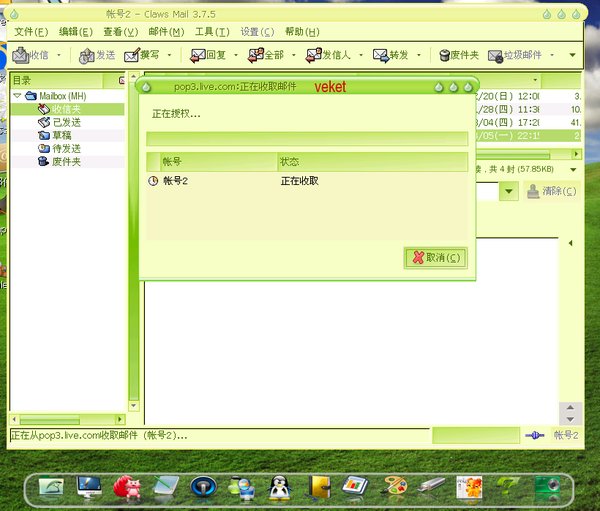Open dropdown arrow next to 全部
Viewport: 600px width, 511px height.
coord(293,55)
